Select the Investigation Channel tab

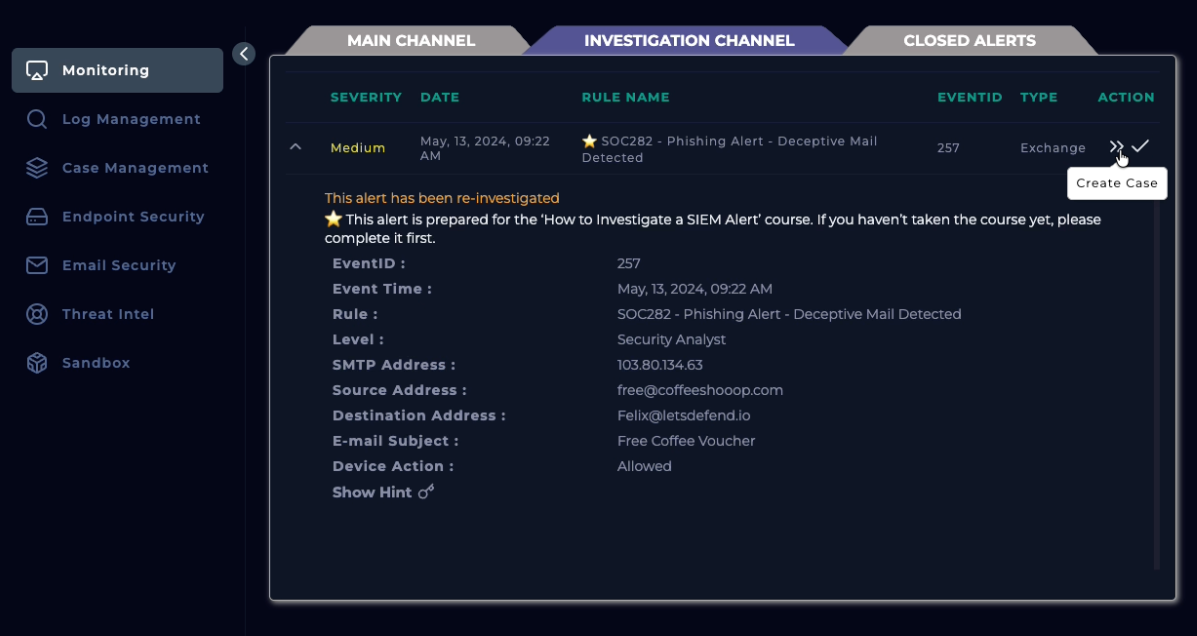click(689, 41)
